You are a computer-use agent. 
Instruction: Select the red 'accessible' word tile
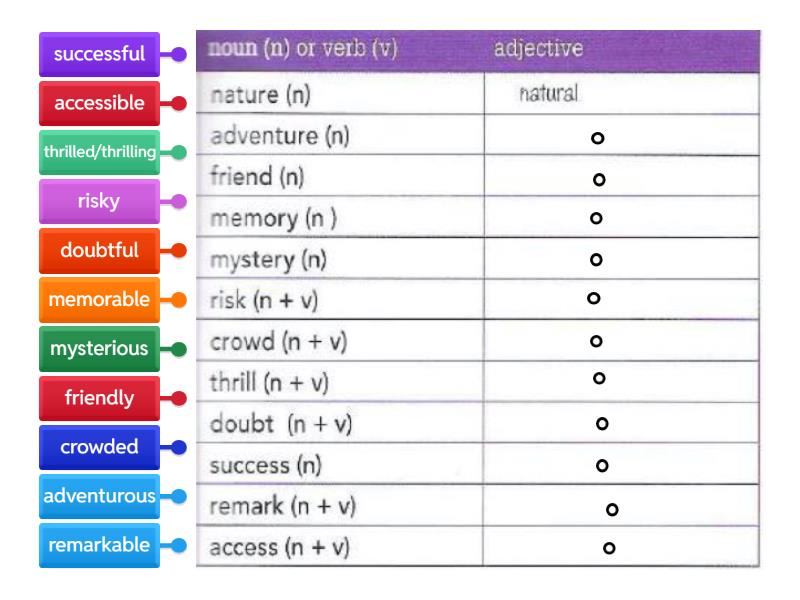click(99, 103)
